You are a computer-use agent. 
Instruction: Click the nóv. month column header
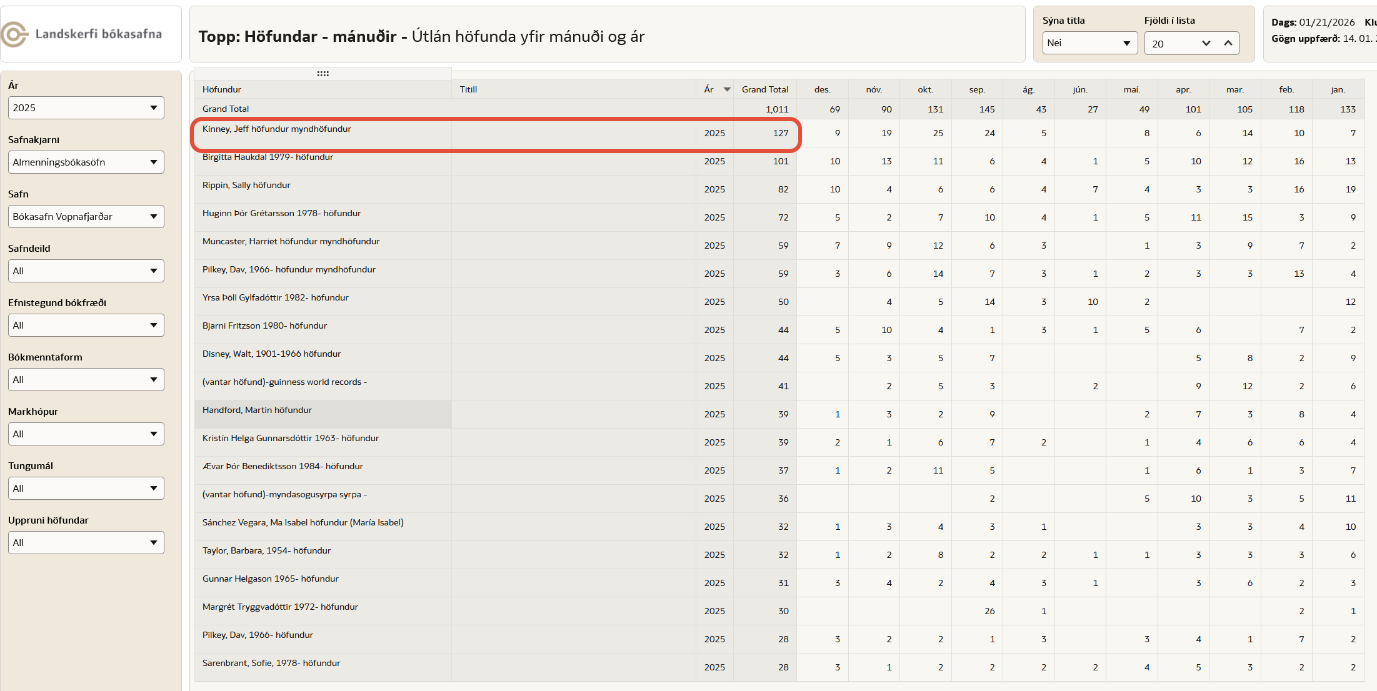[874, 89]
